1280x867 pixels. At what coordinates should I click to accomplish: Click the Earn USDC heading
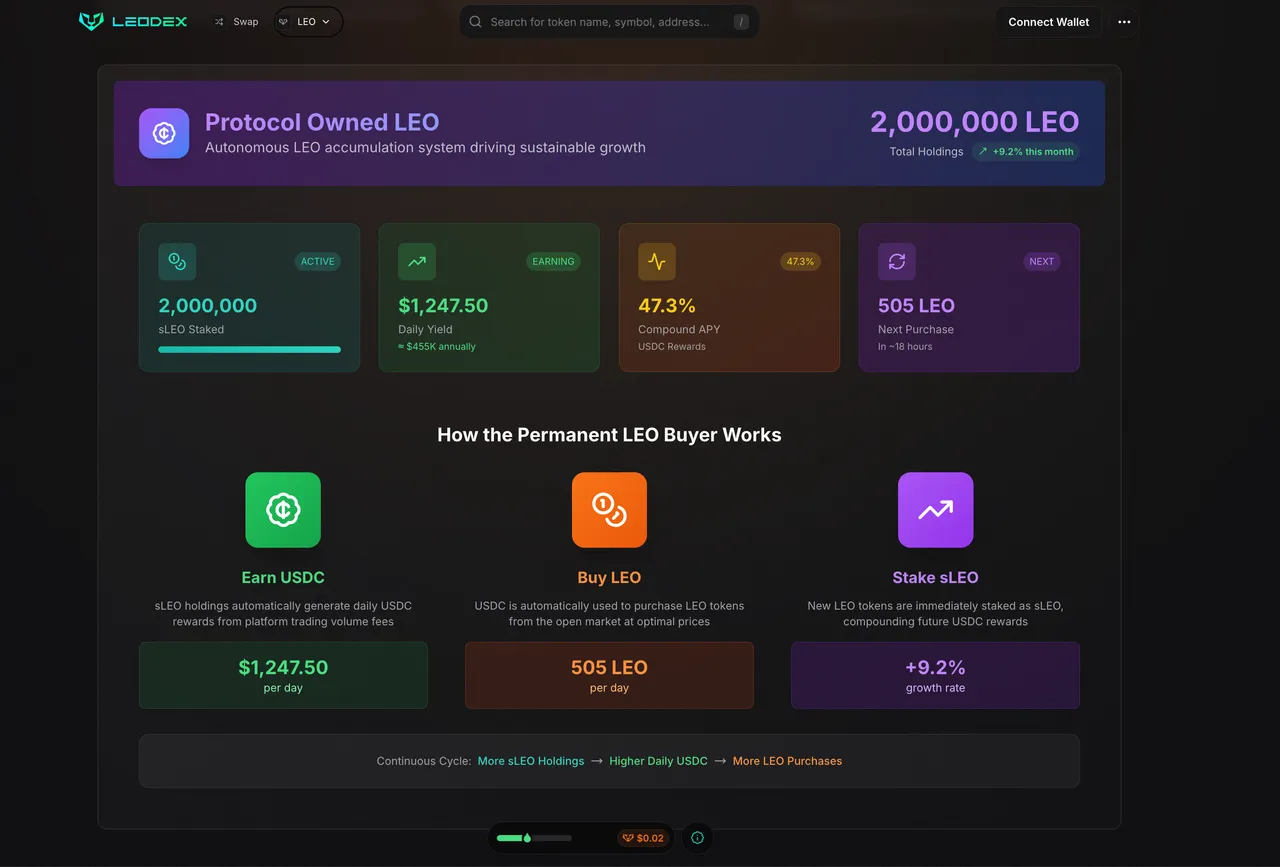[x=283, y=577]
